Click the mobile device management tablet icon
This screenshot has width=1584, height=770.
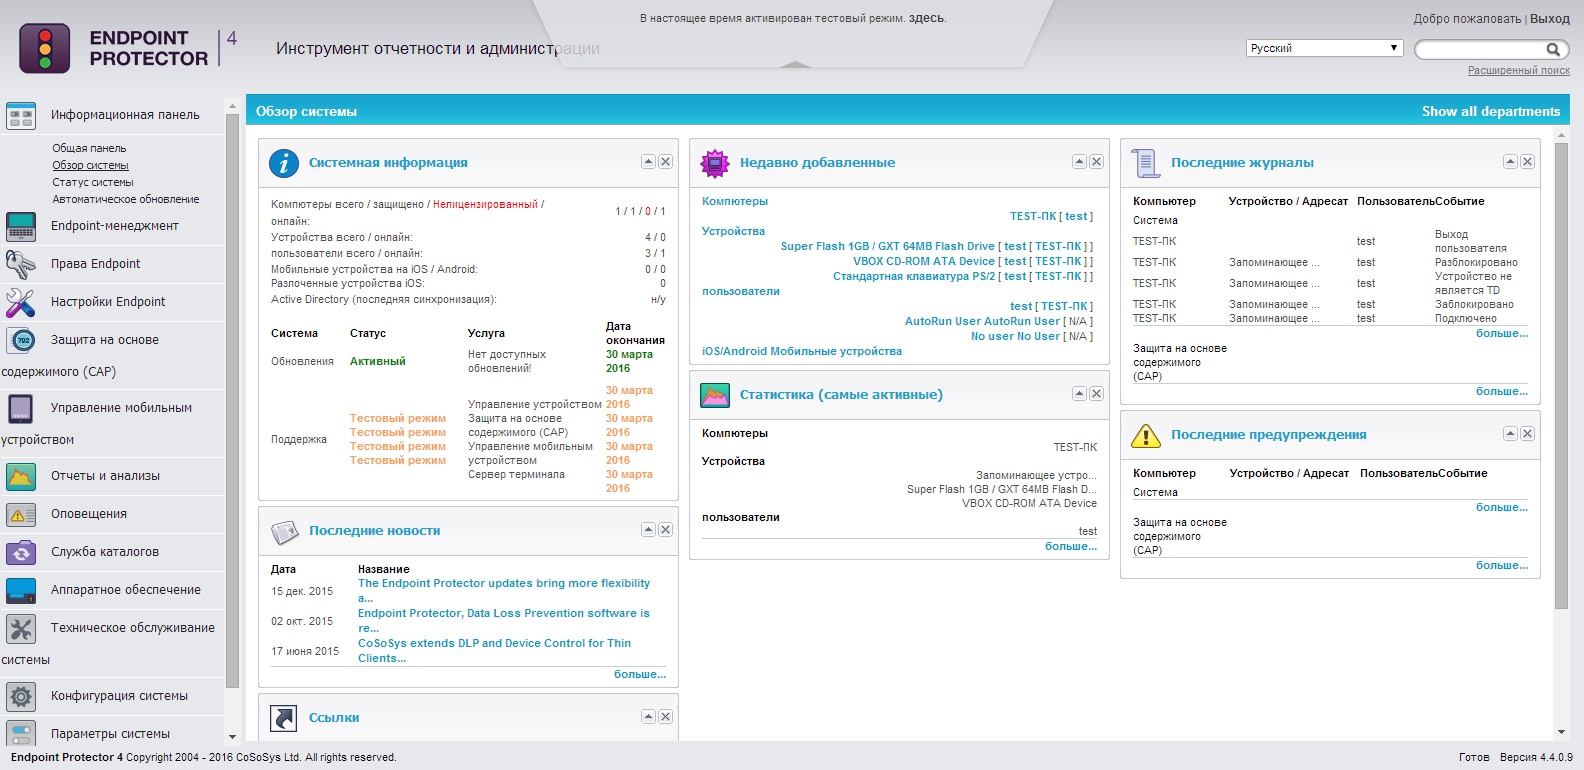(21, 408)
